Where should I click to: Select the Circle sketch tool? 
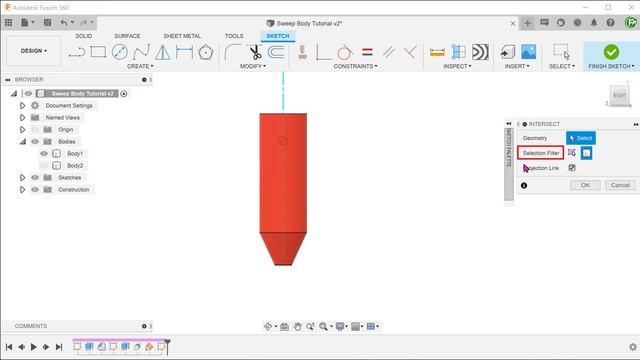(120, 52)
